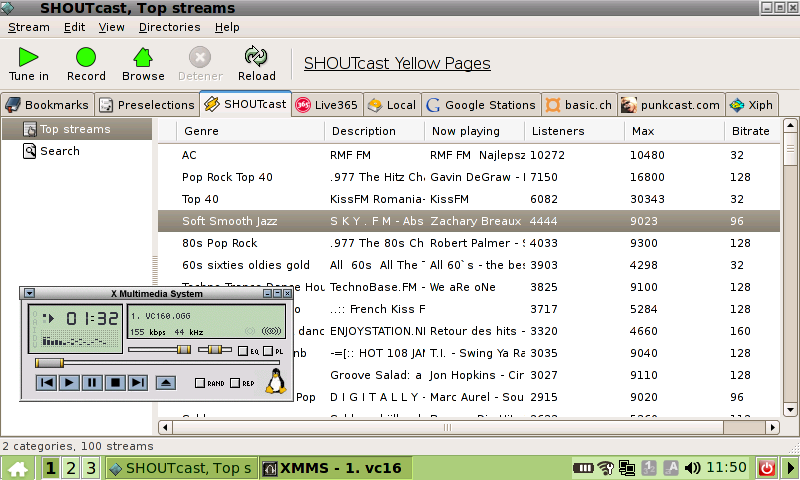The width and height of the screenshot is (800, 480).
Task: Pause playback in XMMS
Action: 92,383
